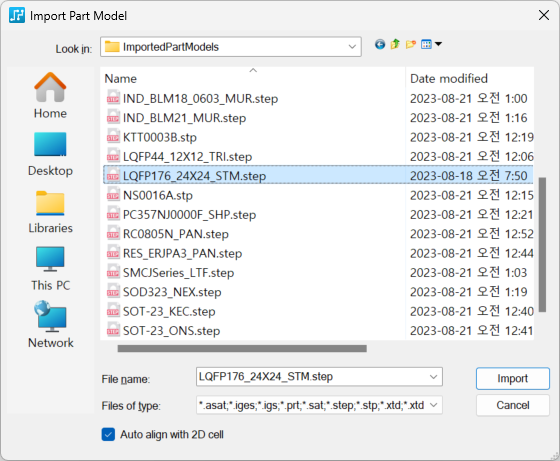This screenshot has height=461, width=560.
Task: Click the vertical scrollbar thumb
Action: pyautogui.click(x=542, y=245)
